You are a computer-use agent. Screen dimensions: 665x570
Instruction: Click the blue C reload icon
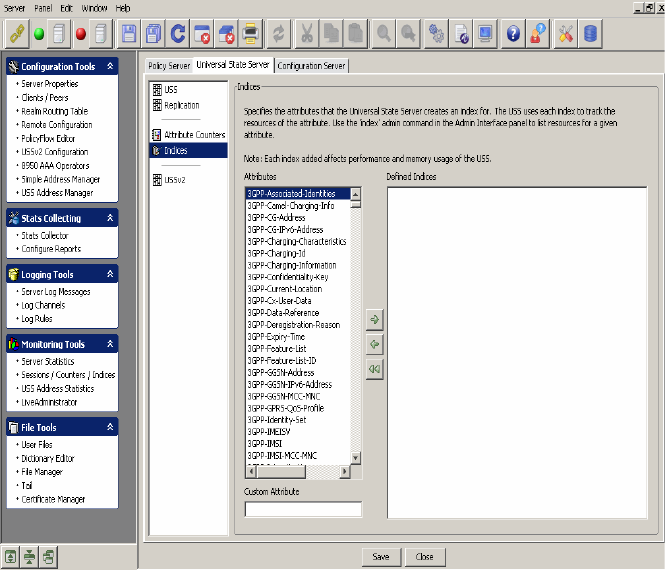point(178,33)
